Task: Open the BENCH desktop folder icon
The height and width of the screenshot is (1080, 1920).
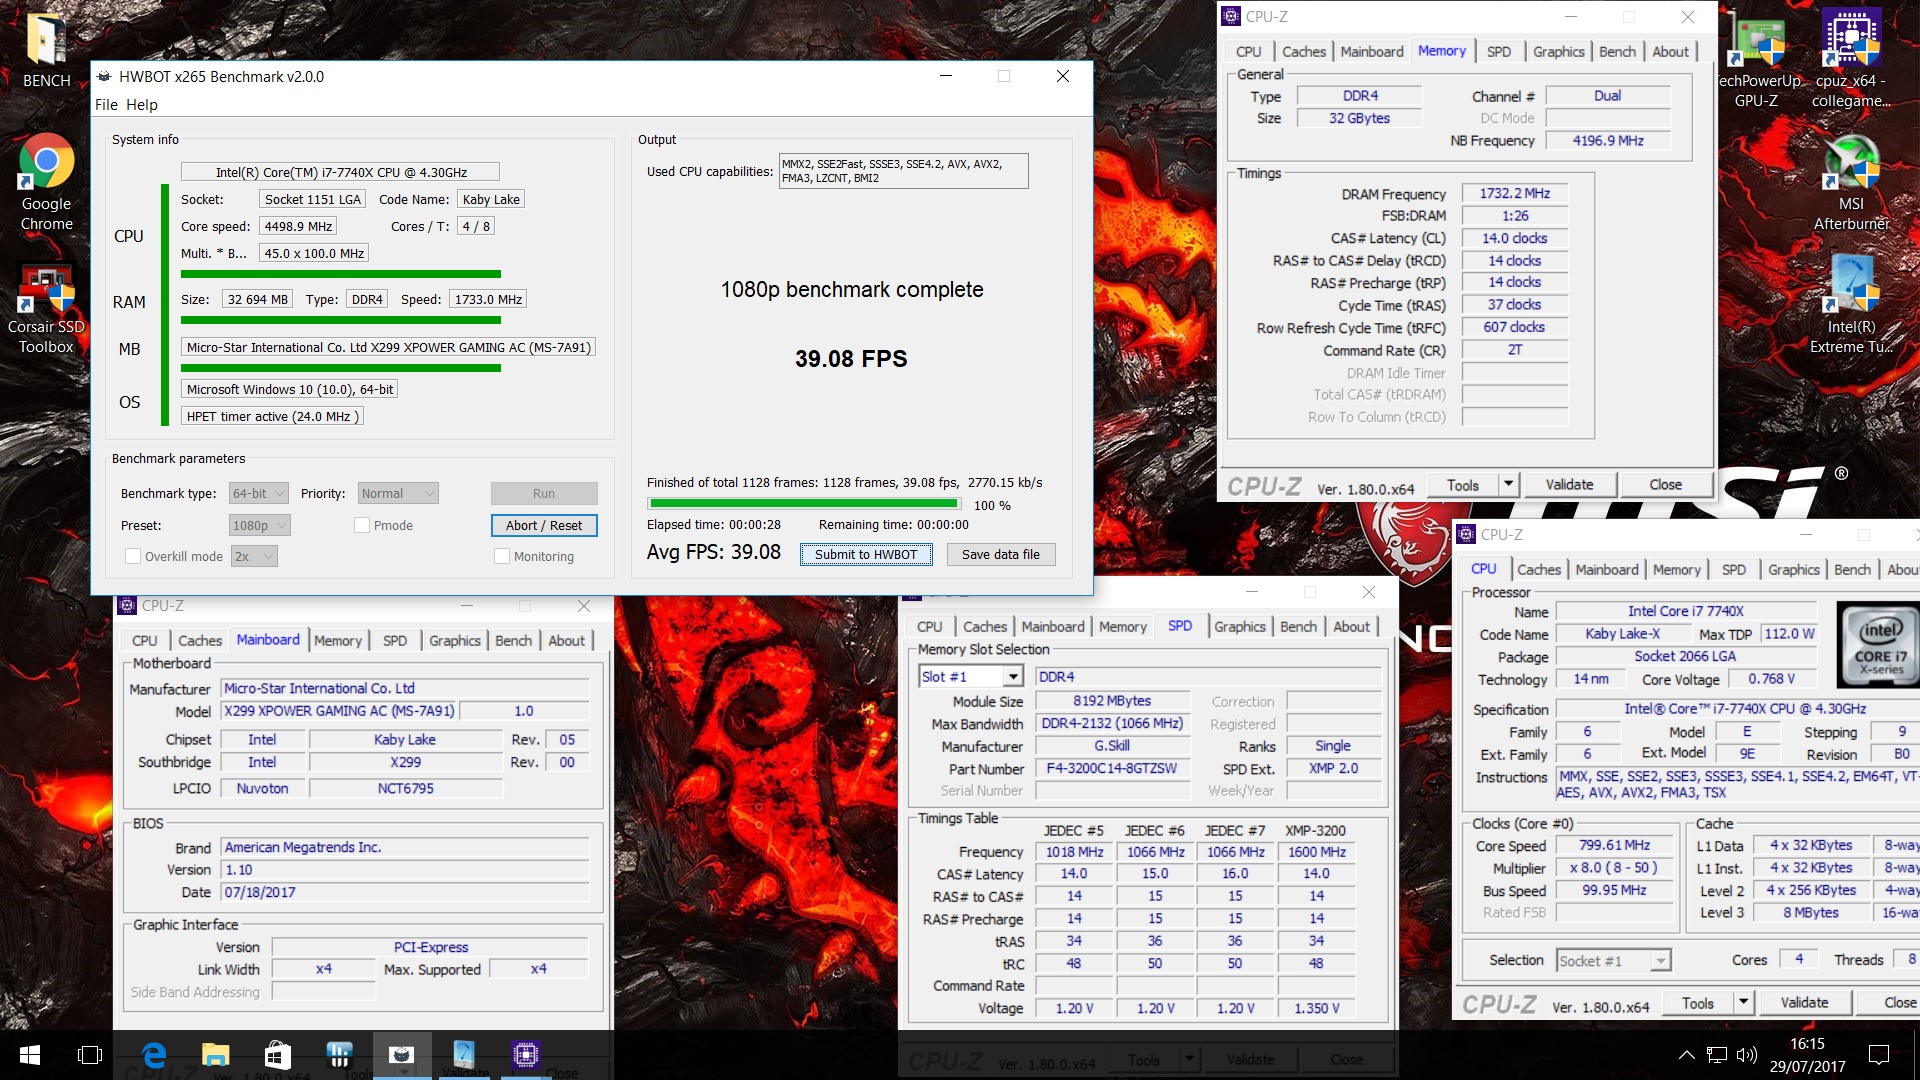Action: point(46,50)
